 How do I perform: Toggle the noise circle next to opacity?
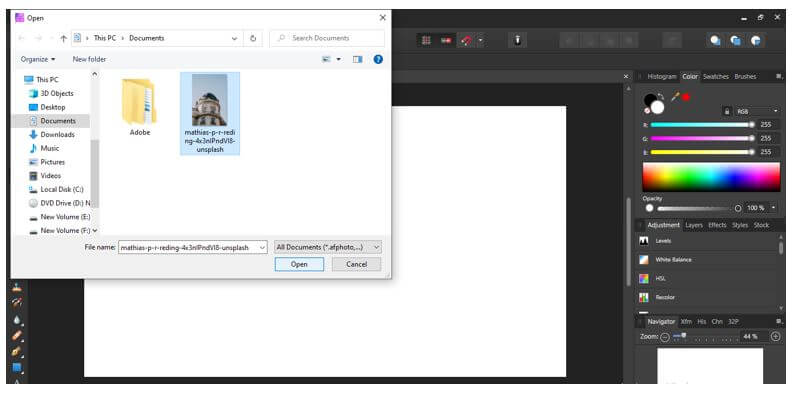click(738, 208)
